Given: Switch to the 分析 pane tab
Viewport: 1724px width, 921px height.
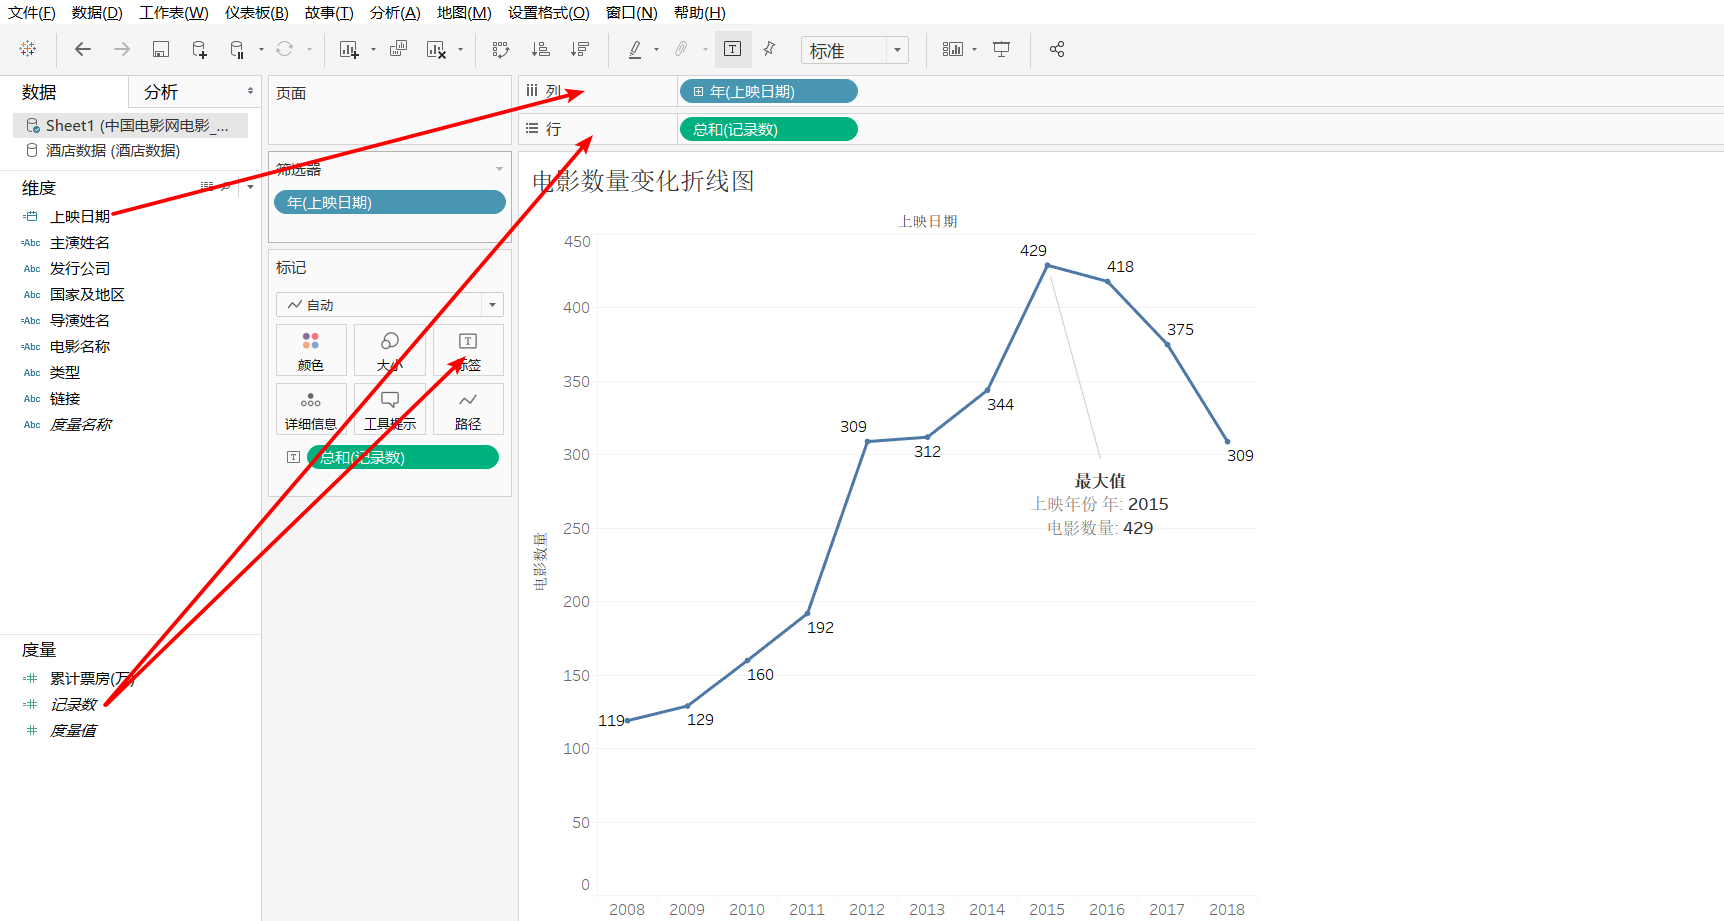Looking at the screenshot, I should [161, 92].
